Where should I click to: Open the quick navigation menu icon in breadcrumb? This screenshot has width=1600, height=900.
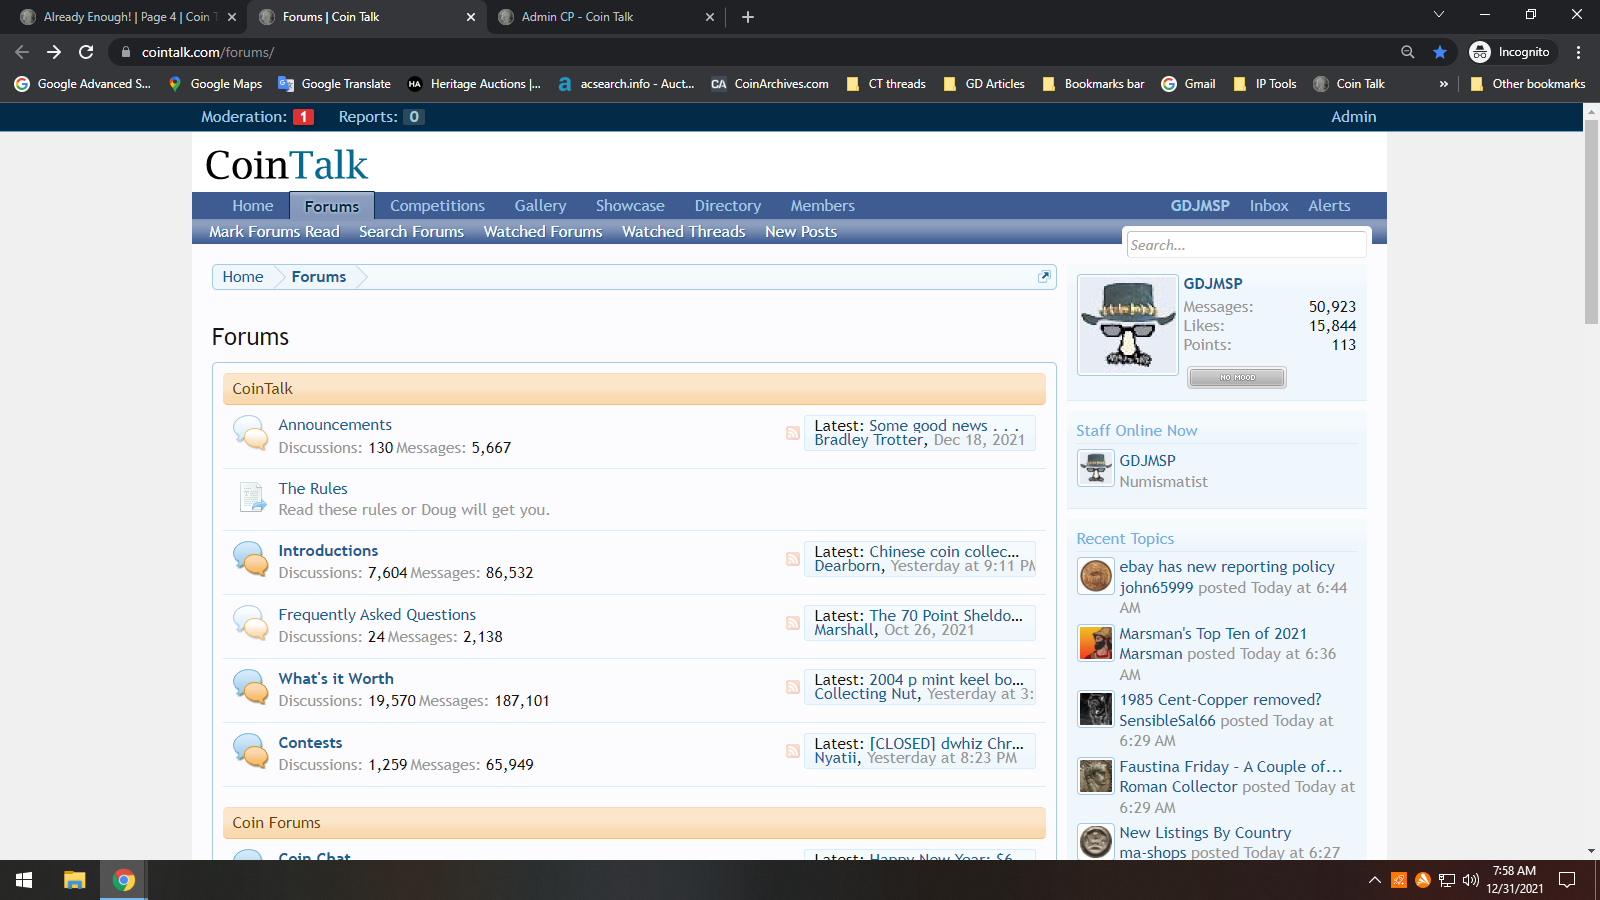[x=1044, y=277]
